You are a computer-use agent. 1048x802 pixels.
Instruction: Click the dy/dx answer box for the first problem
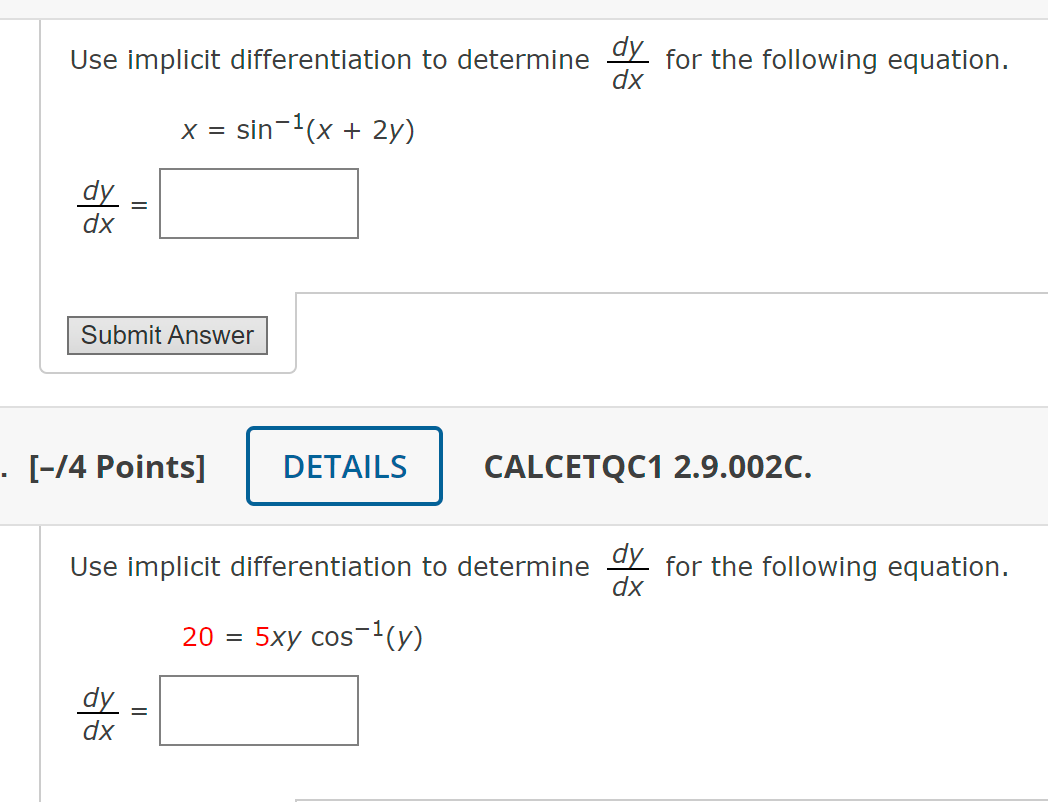pyautogui.click(x=258, y=203)
